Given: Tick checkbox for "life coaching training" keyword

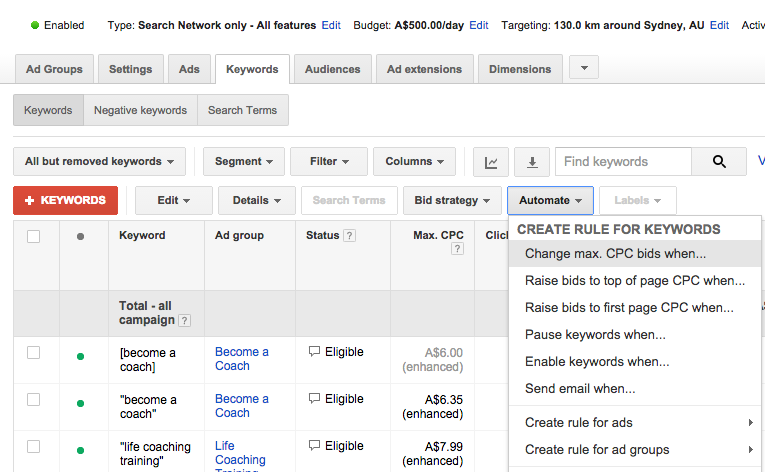Looking at the screenshot, I should coord(33,446).
